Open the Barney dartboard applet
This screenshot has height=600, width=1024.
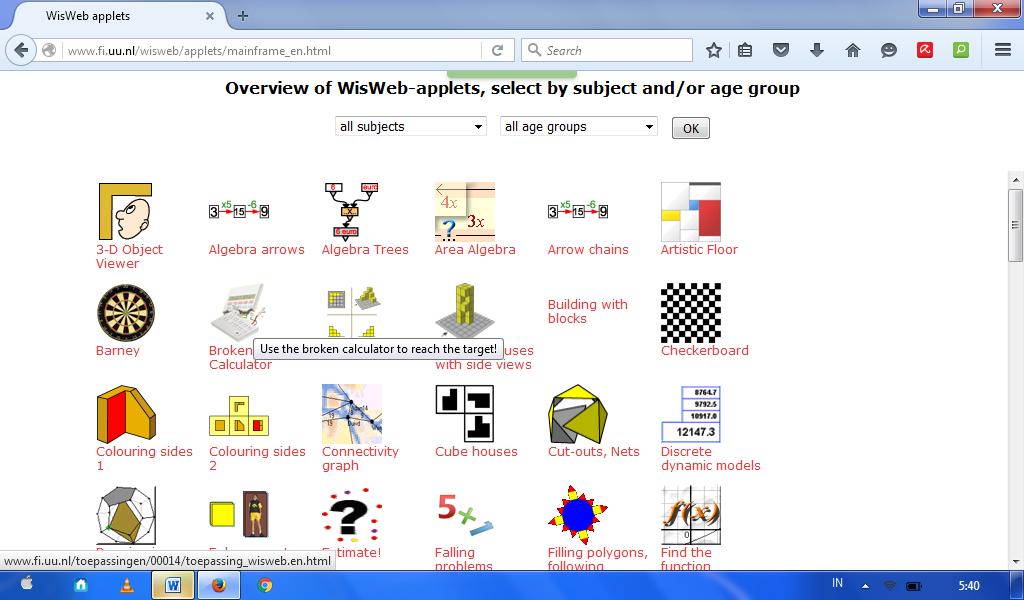pos(124,311)
